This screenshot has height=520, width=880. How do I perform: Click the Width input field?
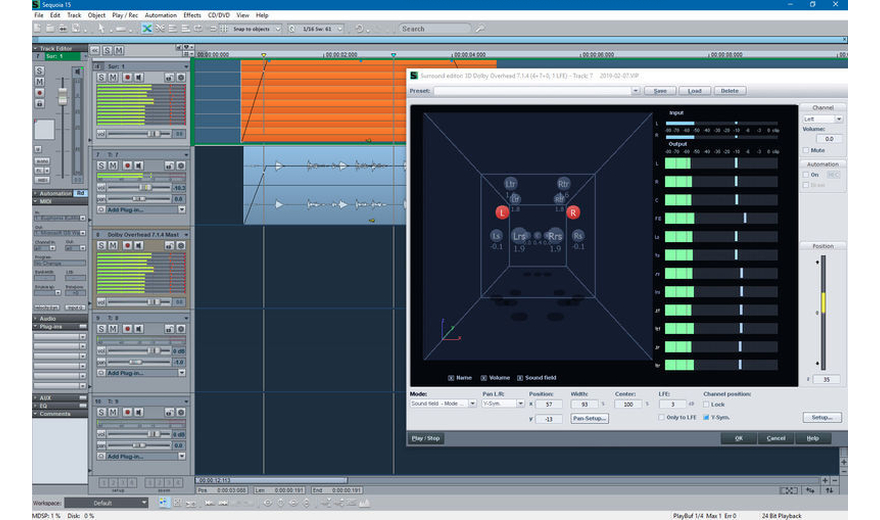click(583, 404)
